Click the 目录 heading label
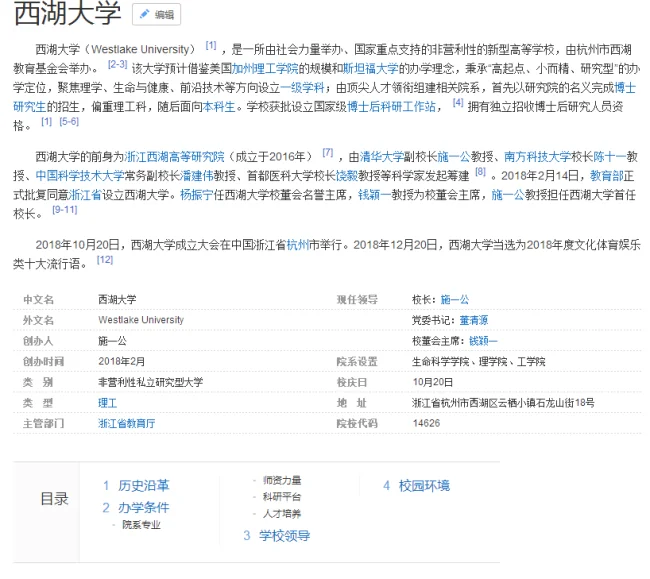 click(54, 499)
